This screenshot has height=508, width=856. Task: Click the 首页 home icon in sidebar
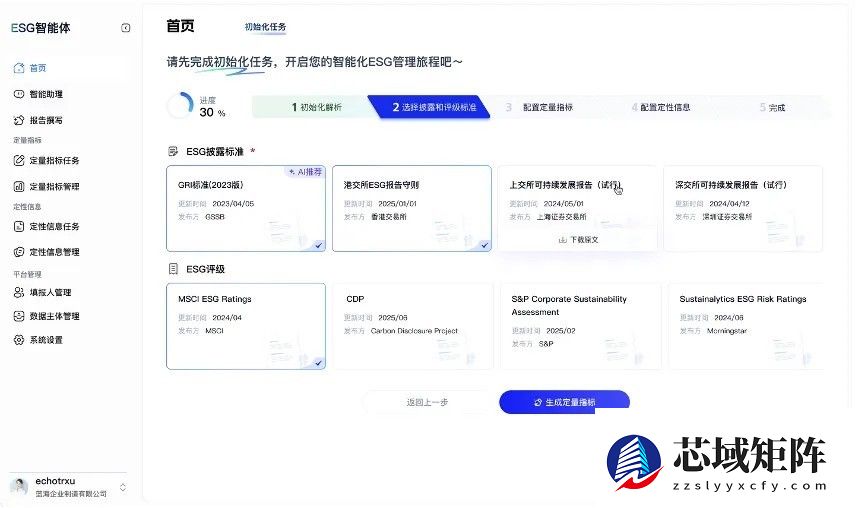[x=19, y=68]
